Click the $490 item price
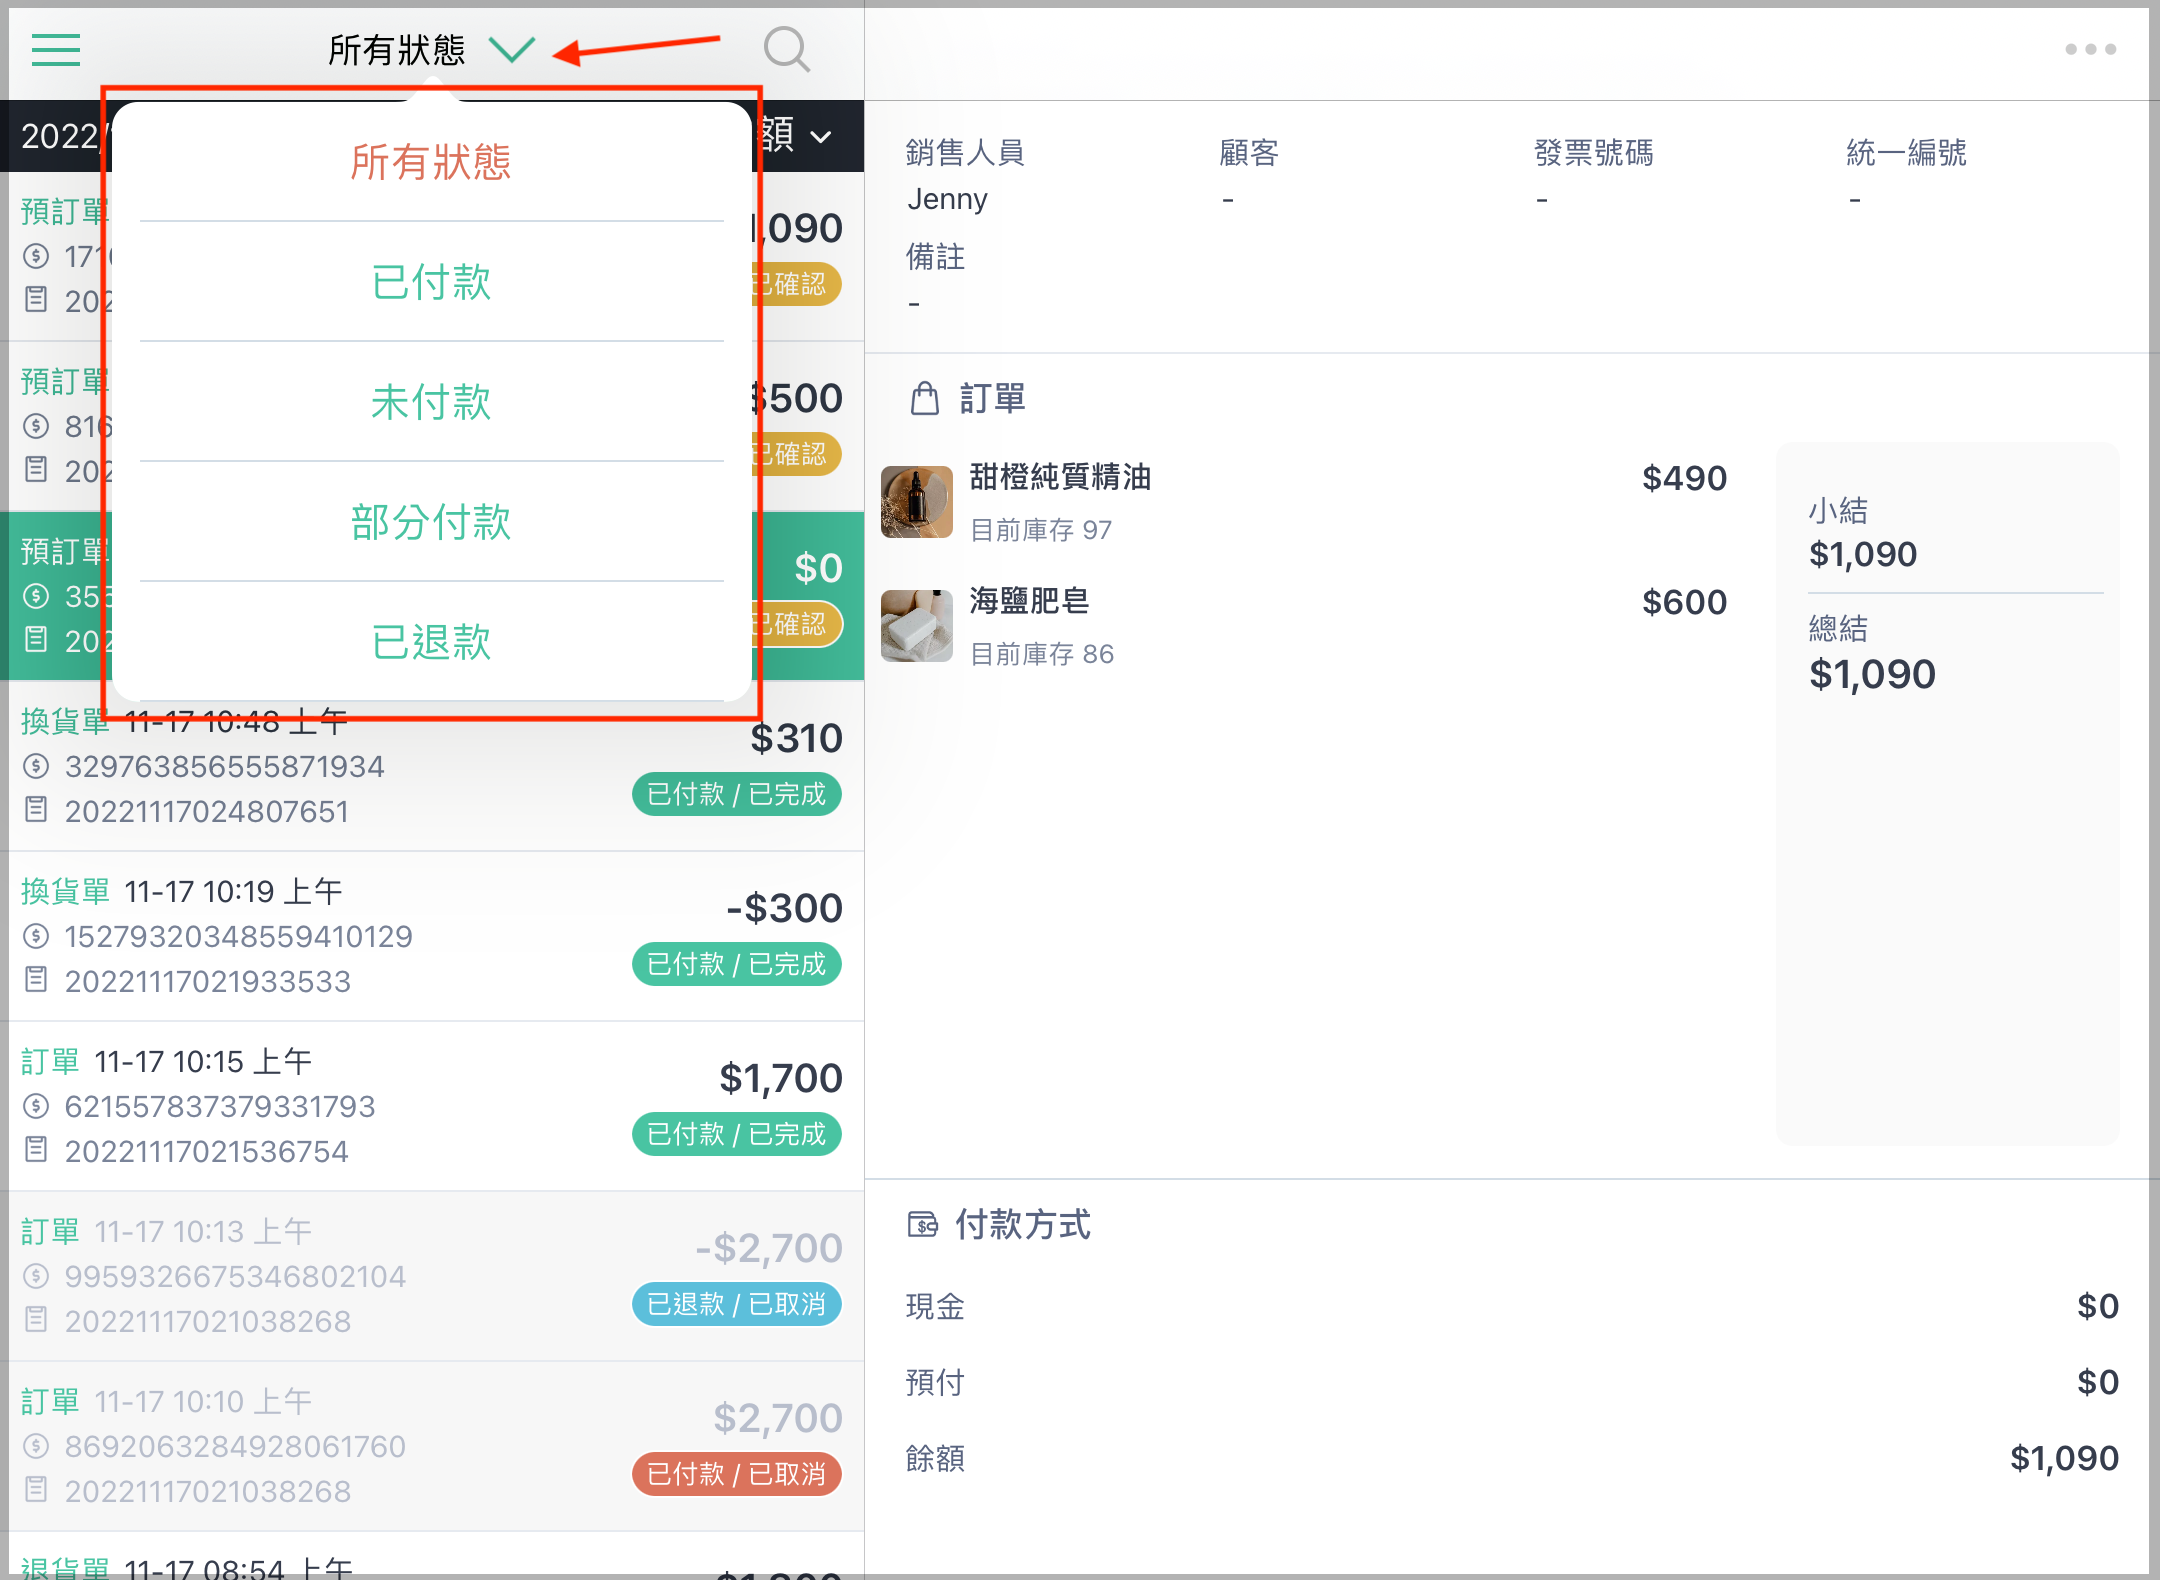 (1684, 478)
